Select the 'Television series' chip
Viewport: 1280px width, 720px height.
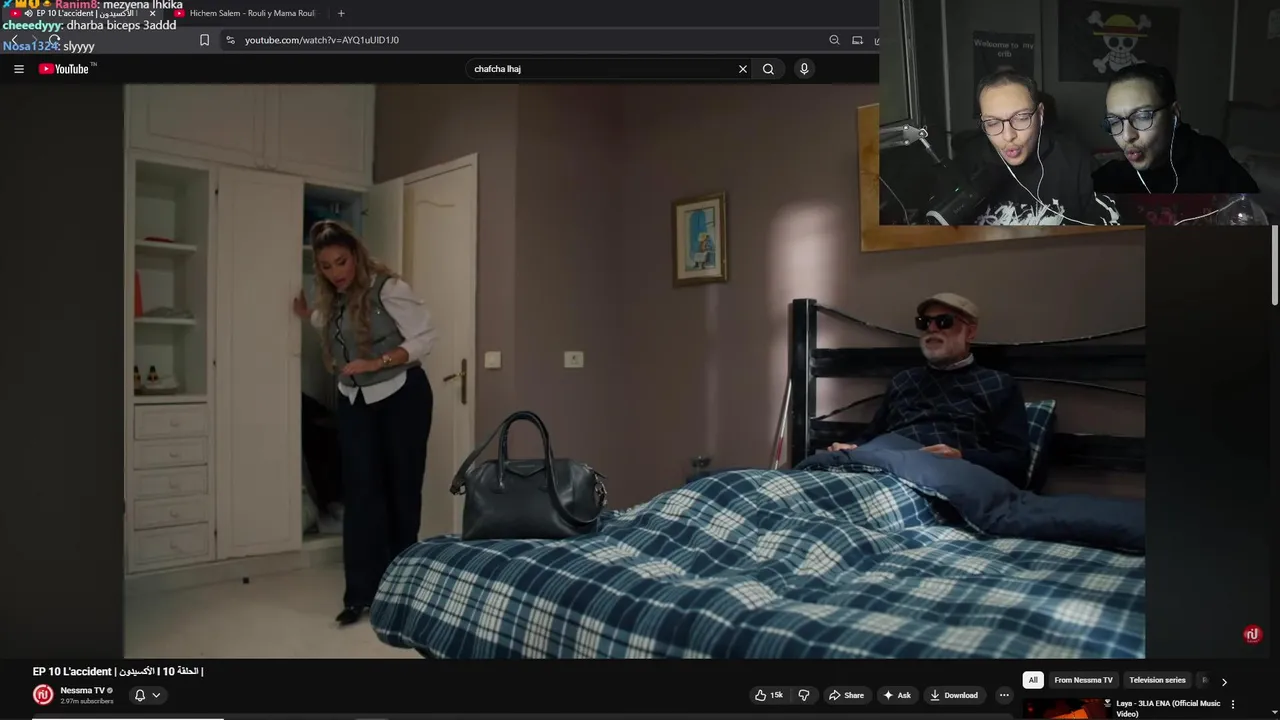pos(1157,680)
